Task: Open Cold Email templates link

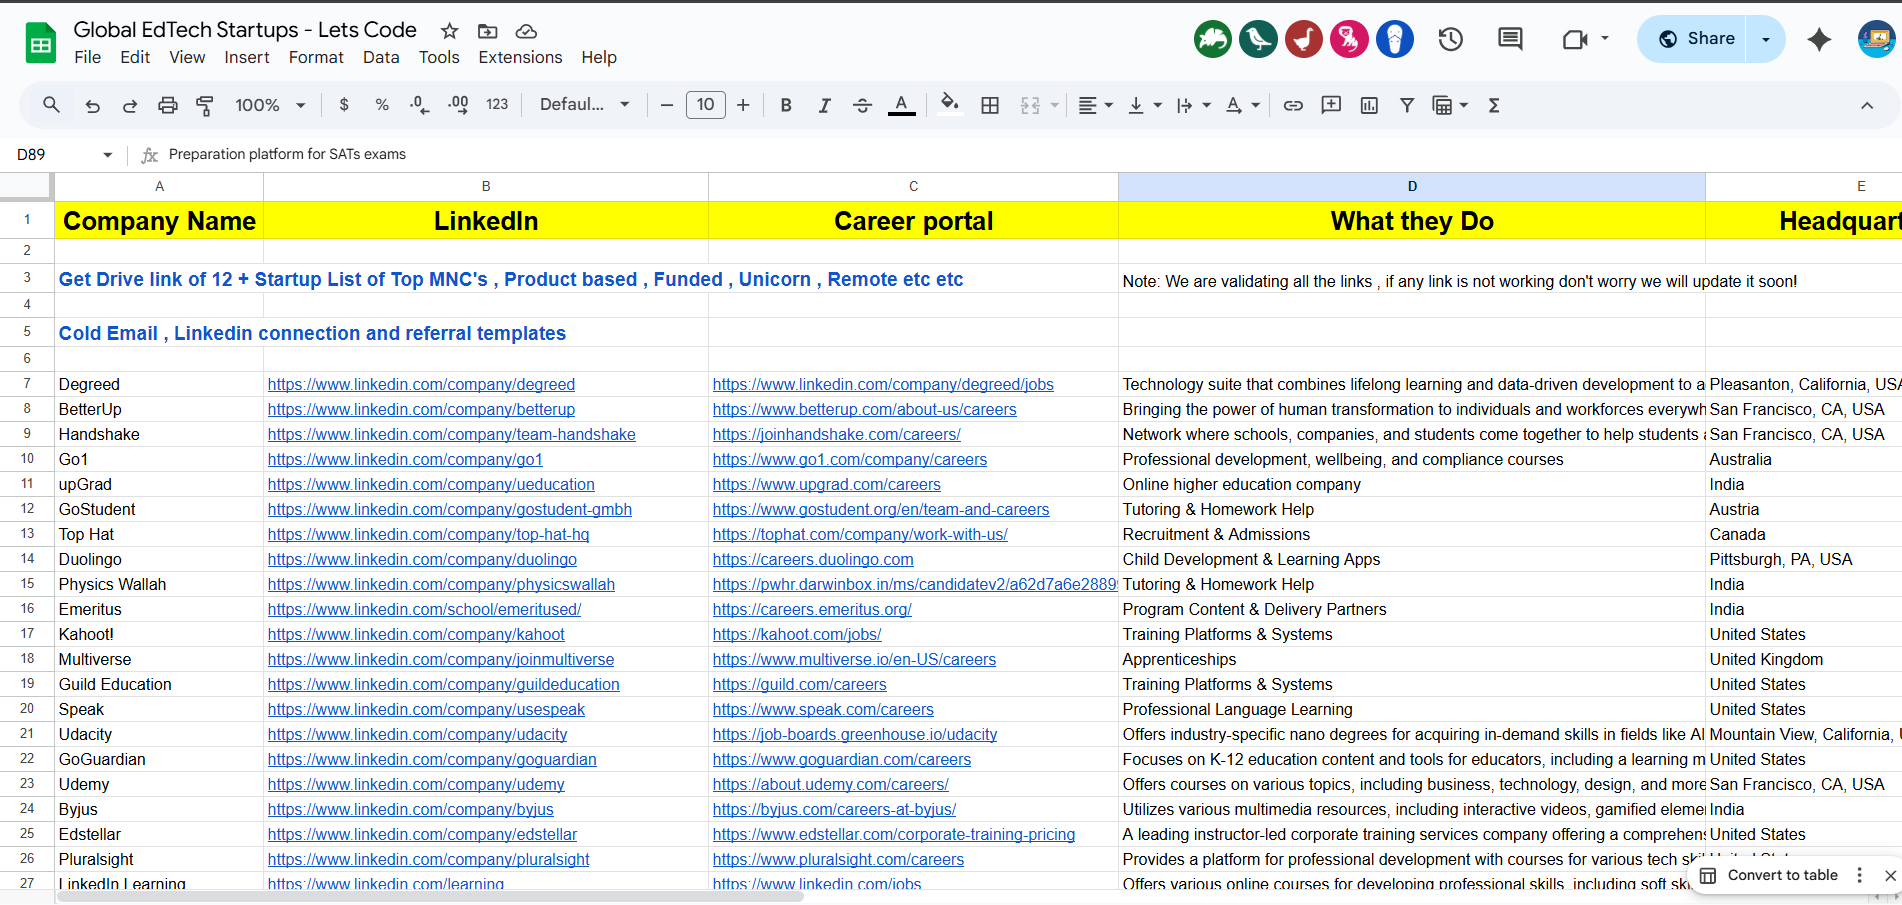Action: pos(312,334)
